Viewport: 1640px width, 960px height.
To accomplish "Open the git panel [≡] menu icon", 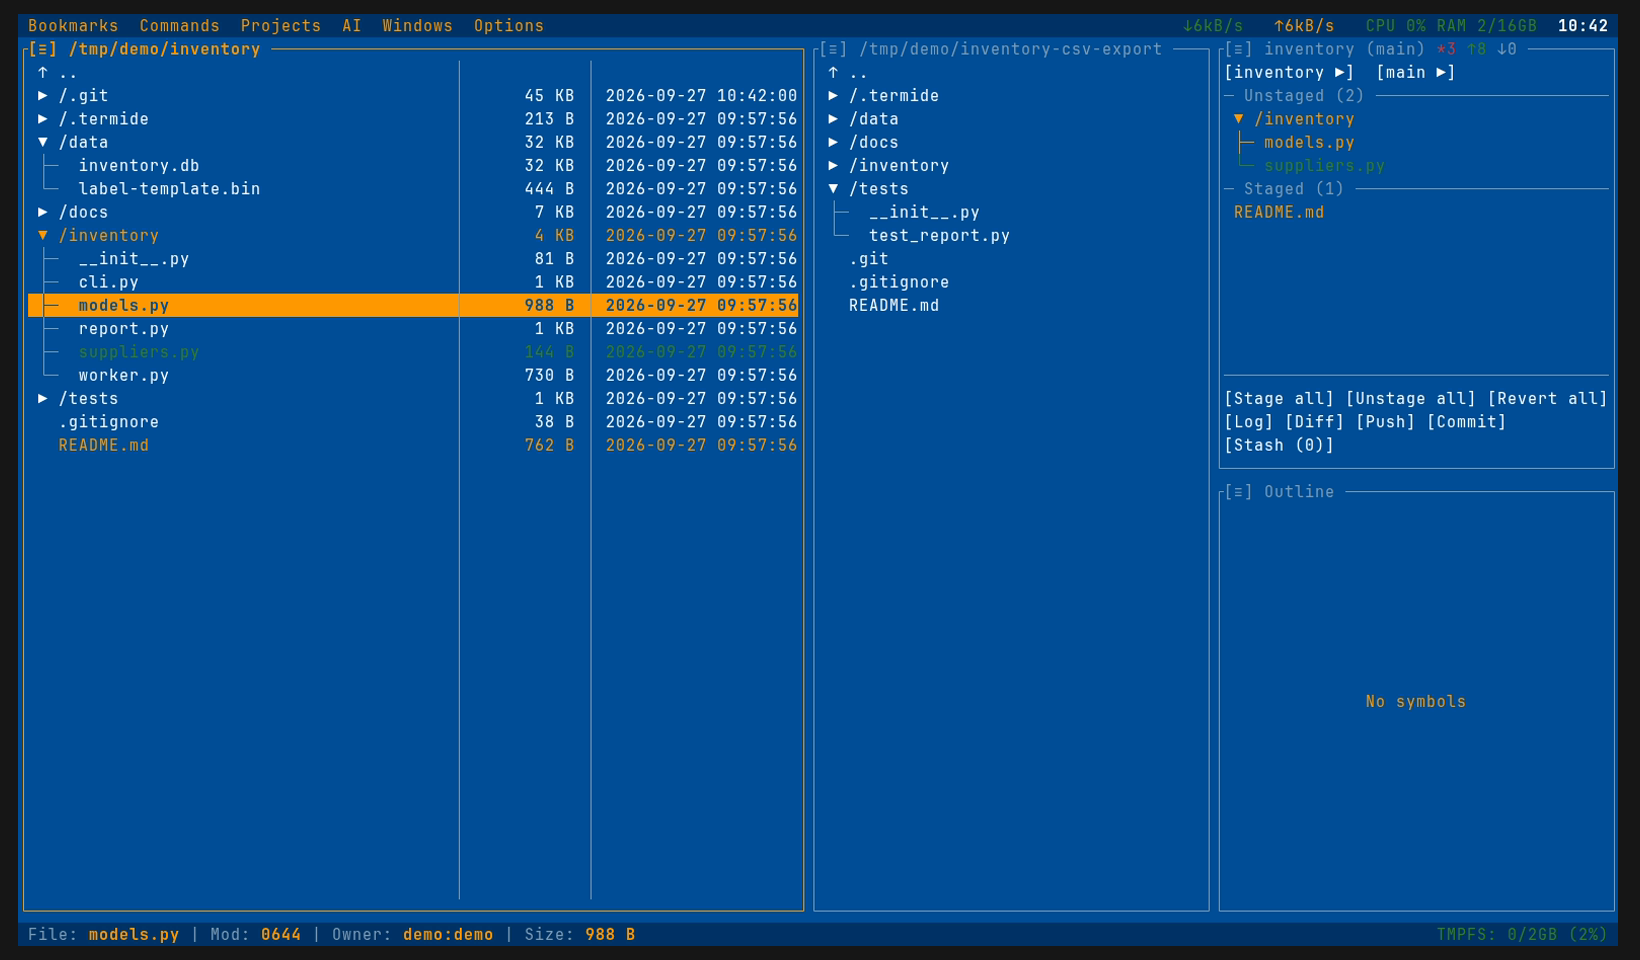I will pos(1238,49).
